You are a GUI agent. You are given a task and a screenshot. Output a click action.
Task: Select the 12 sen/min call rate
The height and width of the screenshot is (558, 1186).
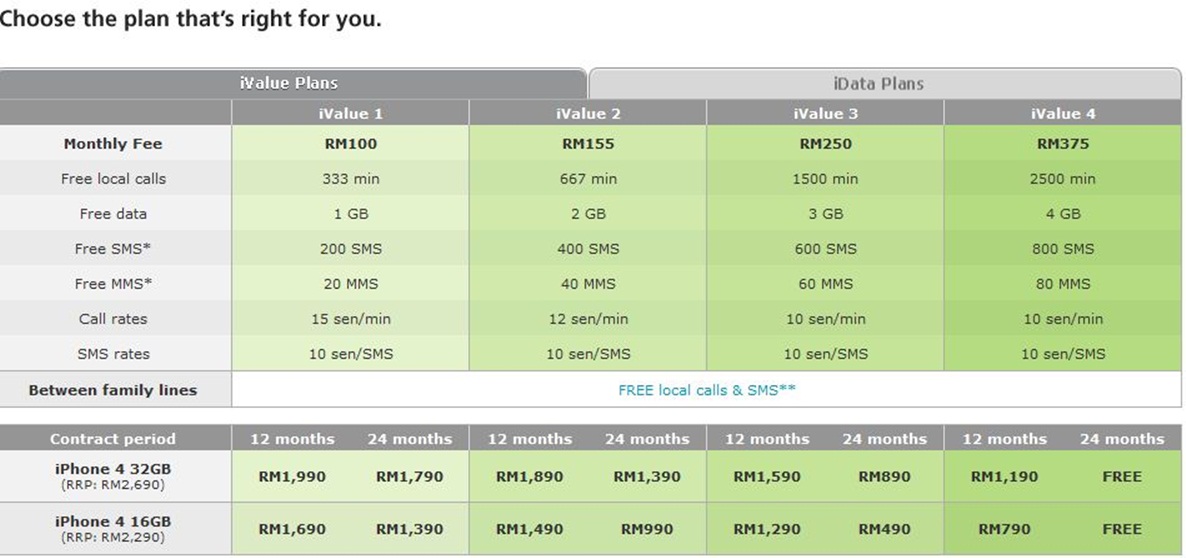pyautogui.click(x=588, y=318)
